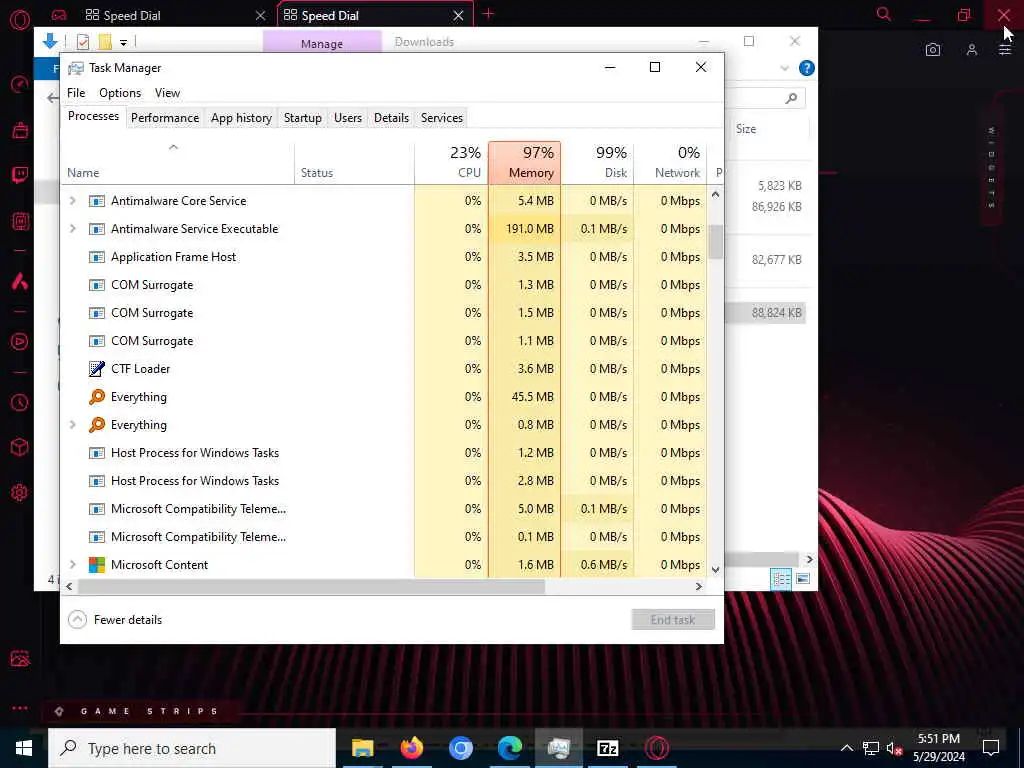Image resolution: width=1024 pixels, height=768 pixels.
Task: Sort processes by Network column
Action: (671, 163)
